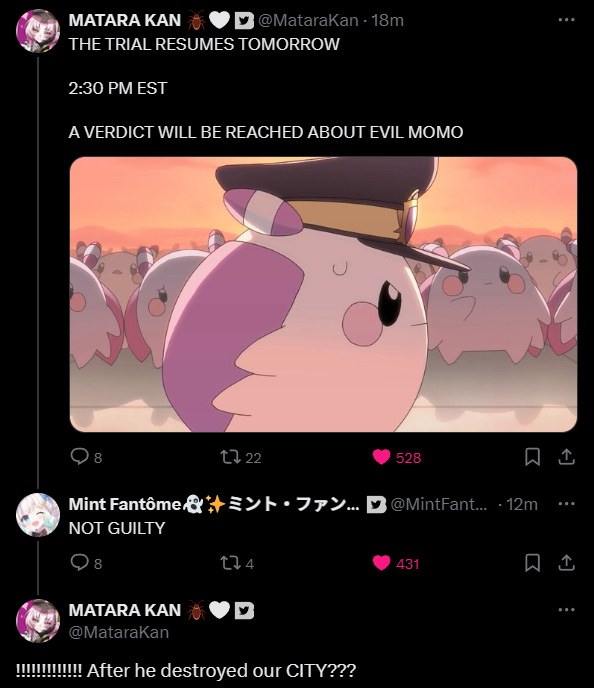594x688 pixels.
Task: Open more options on Mint Fantôme's tweet
Action: 566,504
